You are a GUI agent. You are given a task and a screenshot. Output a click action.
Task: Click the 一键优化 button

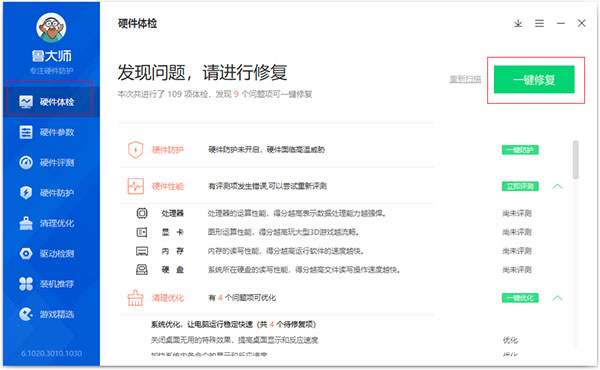(x=520, y=298)
